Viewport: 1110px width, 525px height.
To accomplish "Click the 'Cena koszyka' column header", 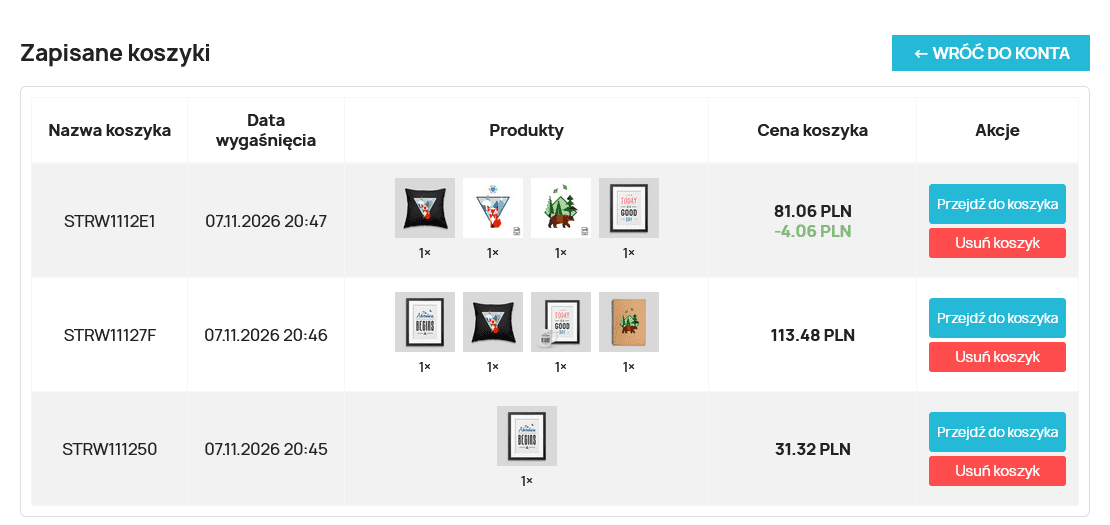I will click(x=812, y=130).
